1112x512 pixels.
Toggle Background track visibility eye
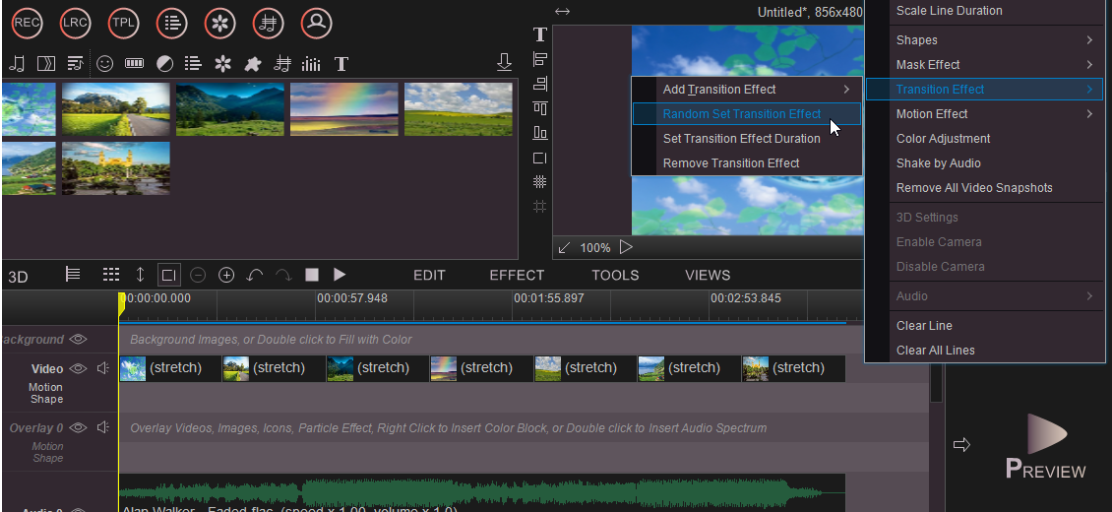pyautogui.click(x=78, y=339)
